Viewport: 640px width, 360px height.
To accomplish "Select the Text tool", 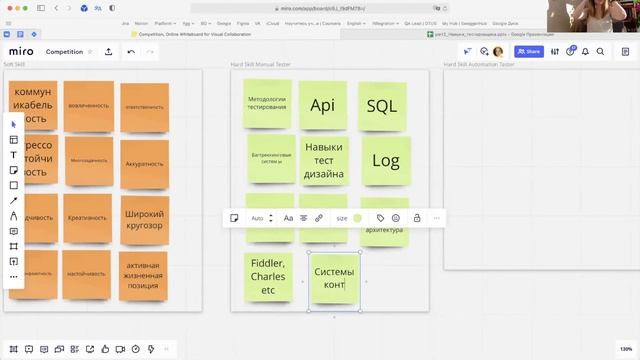I will pyautogui.click(x=13, y=155).
